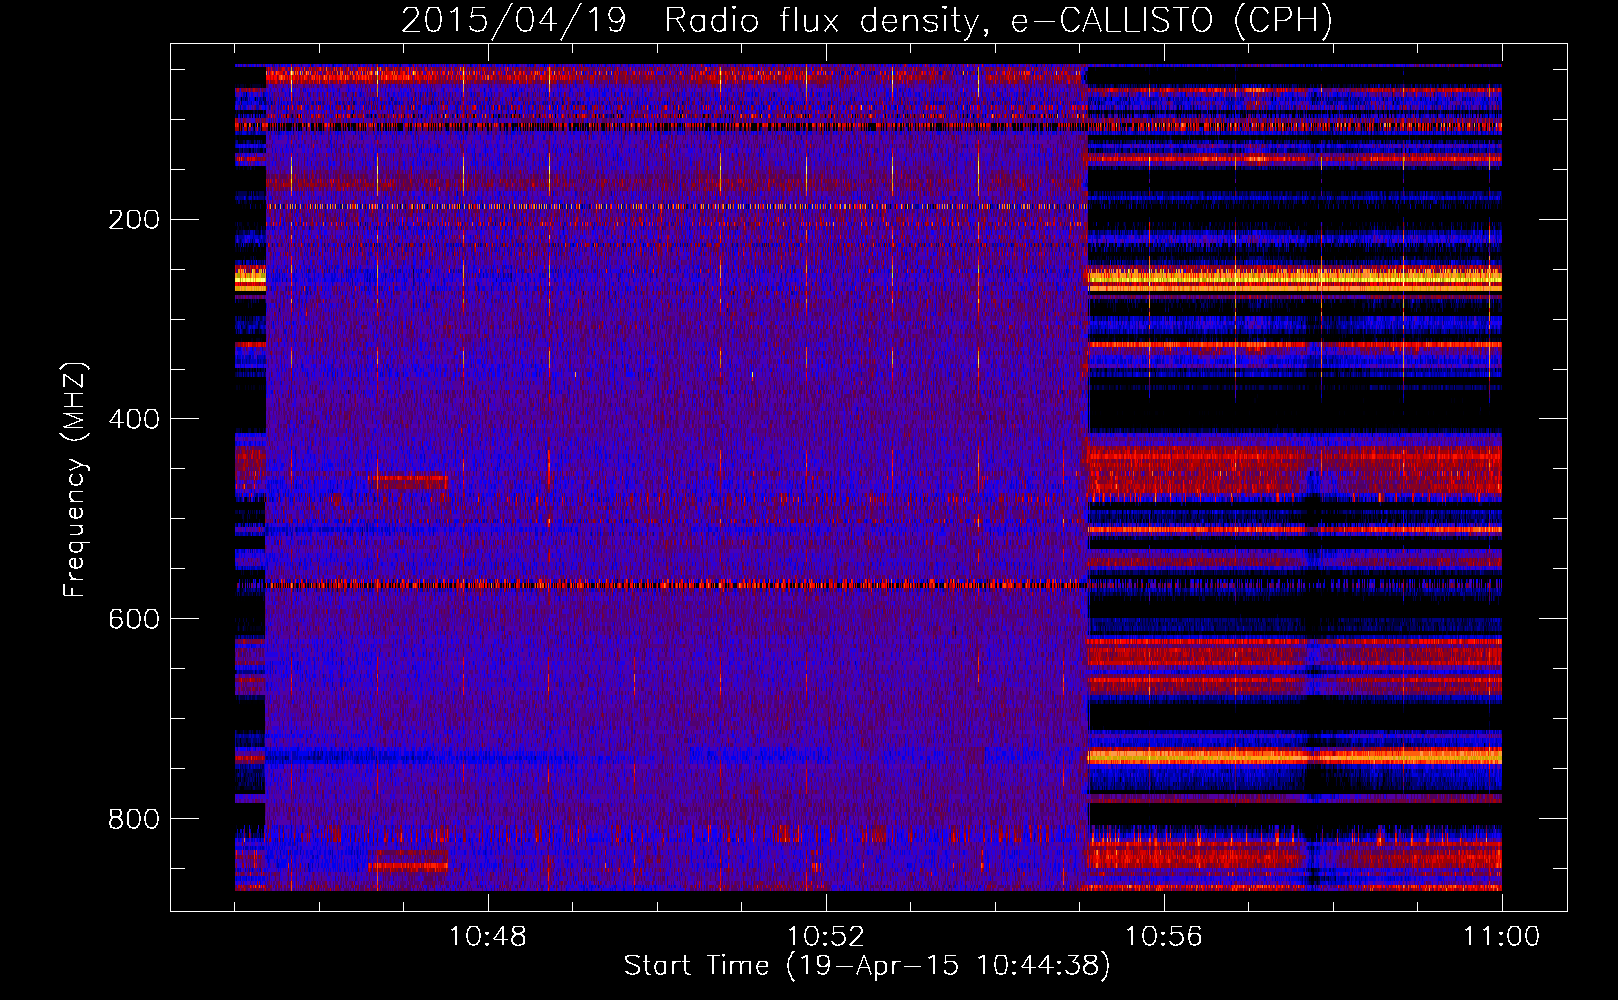Click the 10:48 time tick label

487,937
